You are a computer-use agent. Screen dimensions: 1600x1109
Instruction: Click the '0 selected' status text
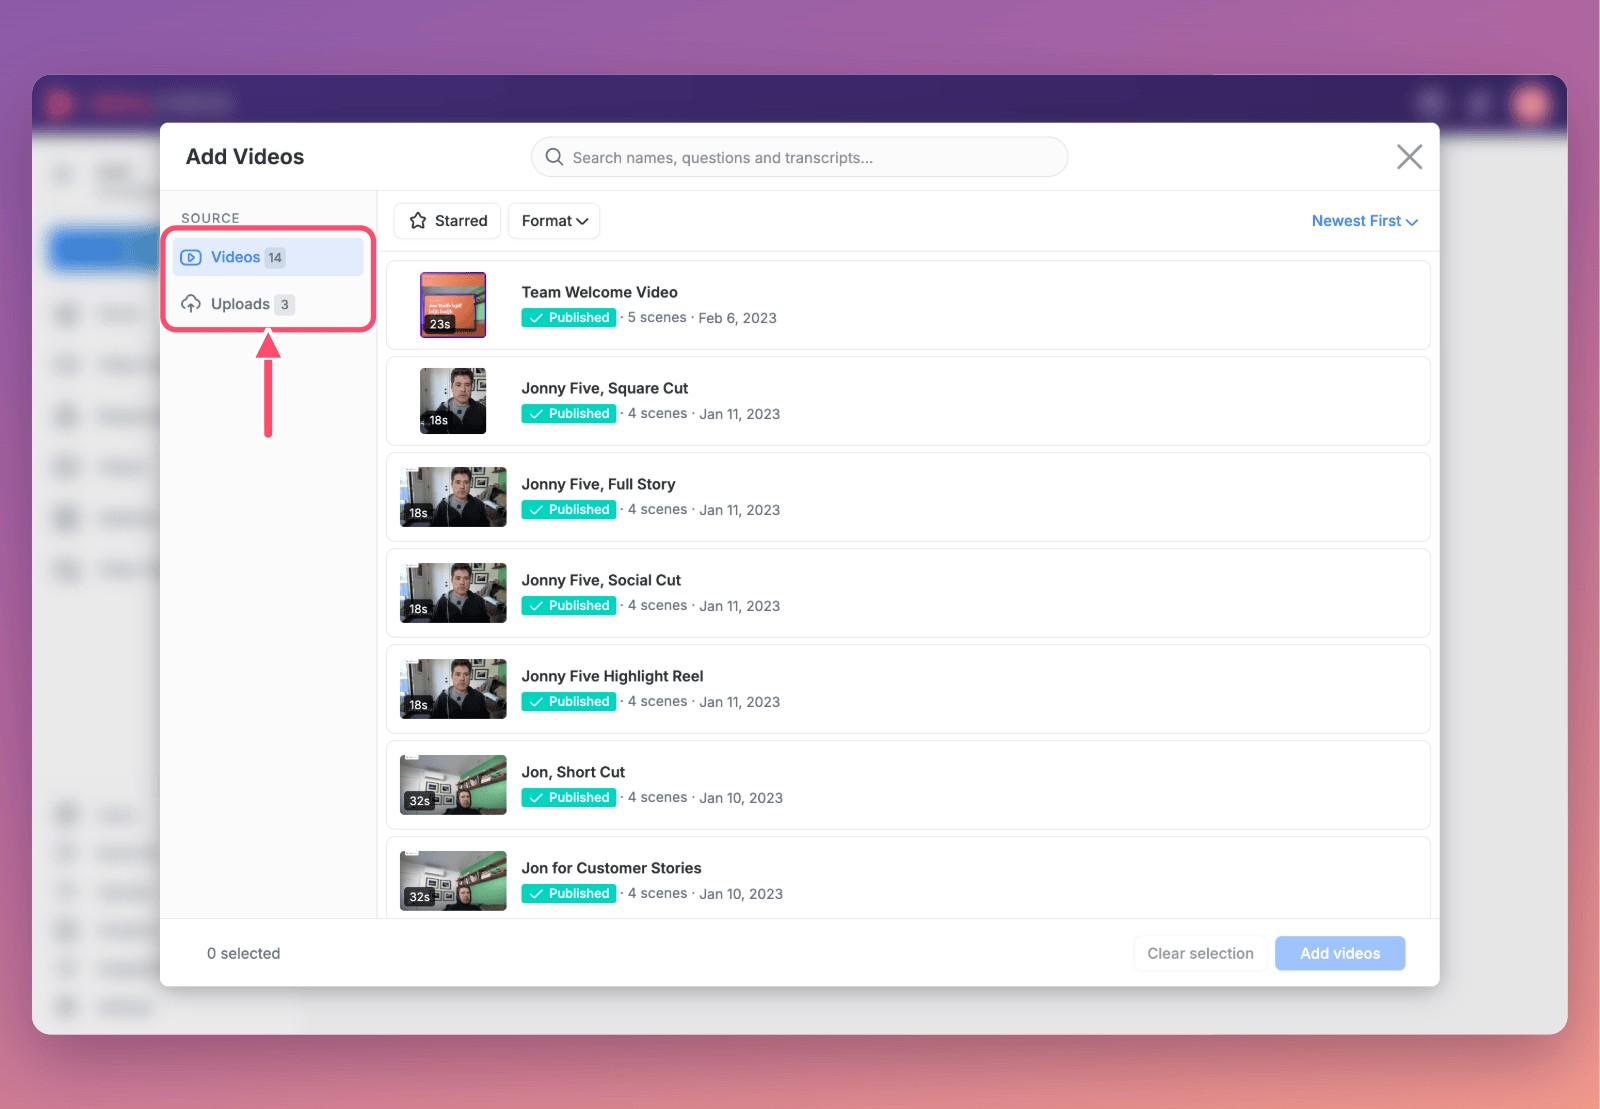(243, 953)
